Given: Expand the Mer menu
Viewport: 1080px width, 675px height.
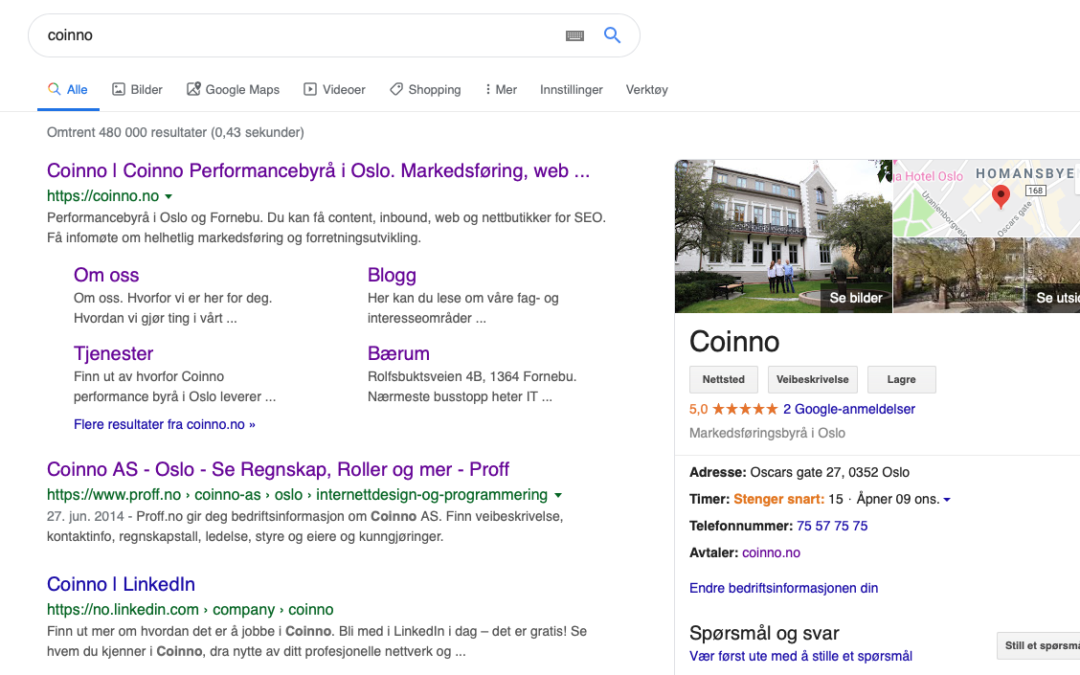Looking at the screenshot, I should (x=501, y=90).
